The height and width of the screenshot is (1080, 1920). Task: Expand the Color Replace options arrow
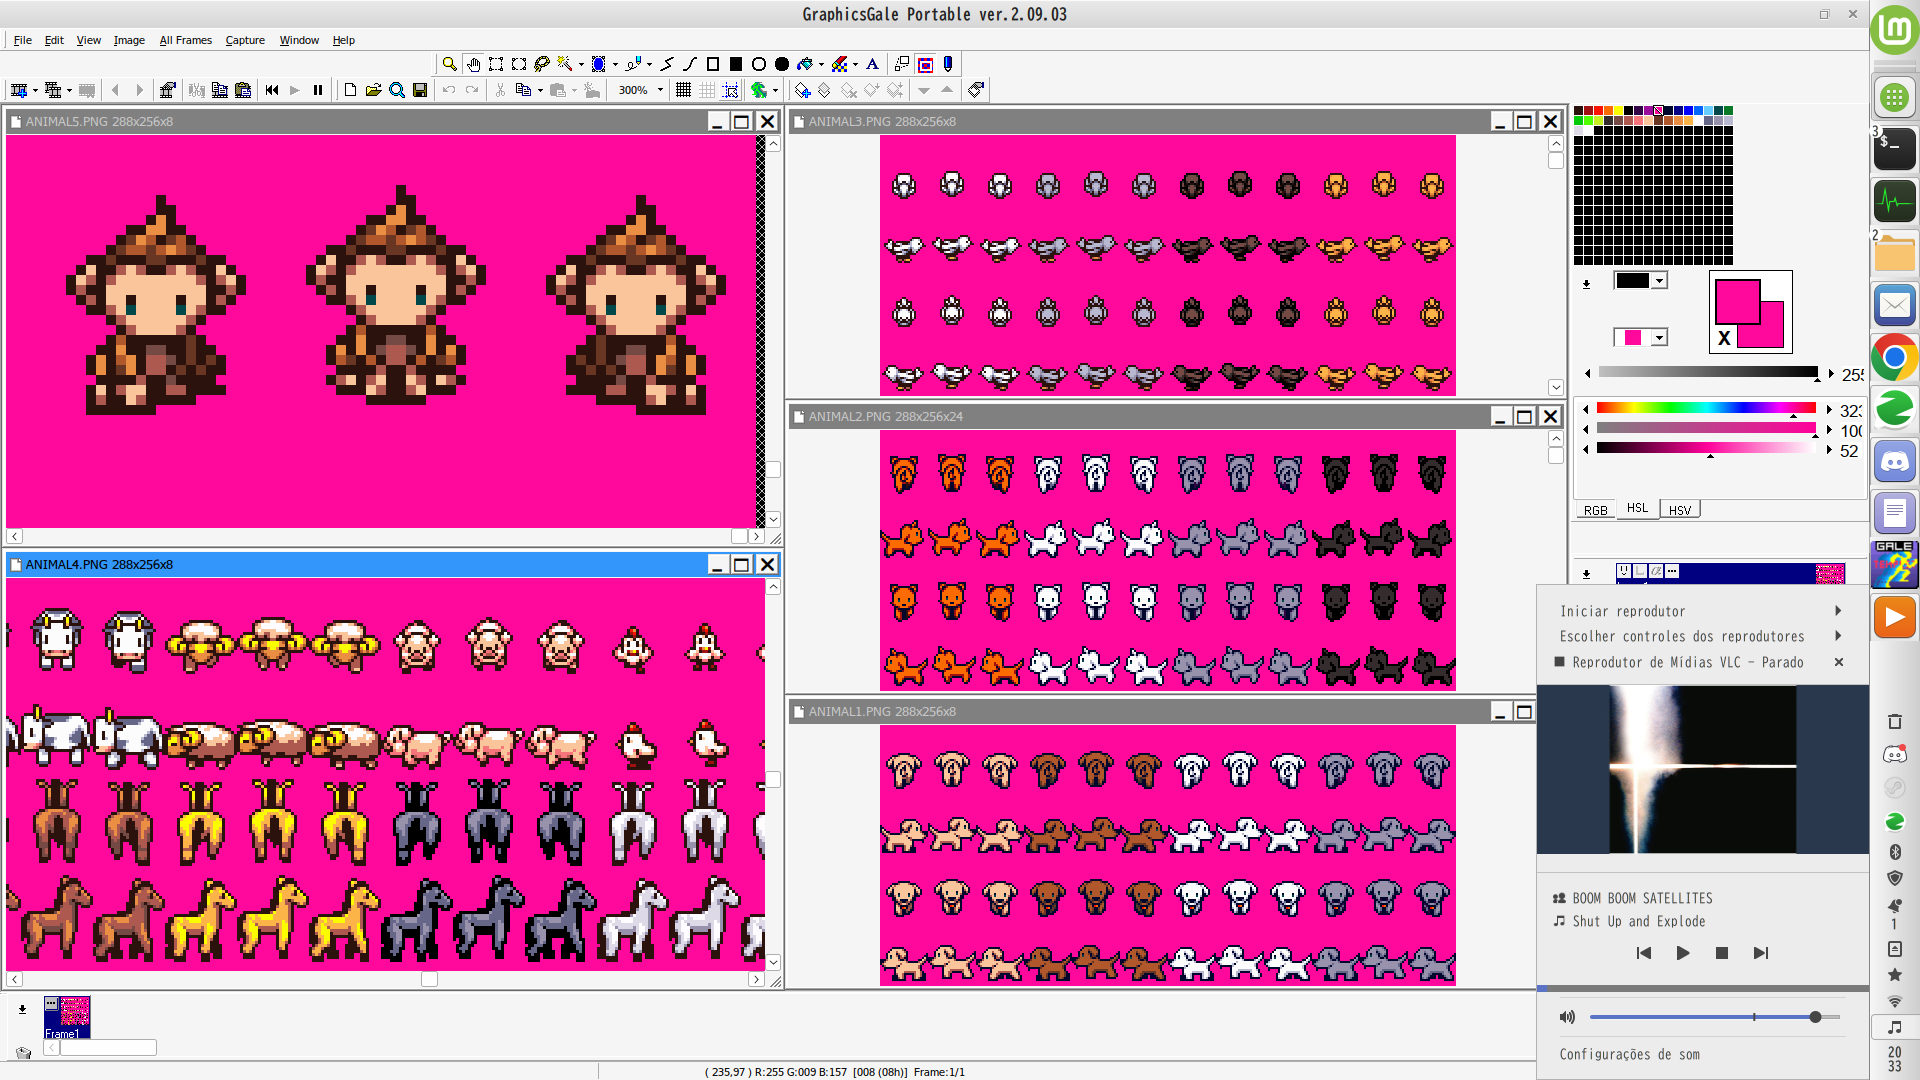(855, 64)
